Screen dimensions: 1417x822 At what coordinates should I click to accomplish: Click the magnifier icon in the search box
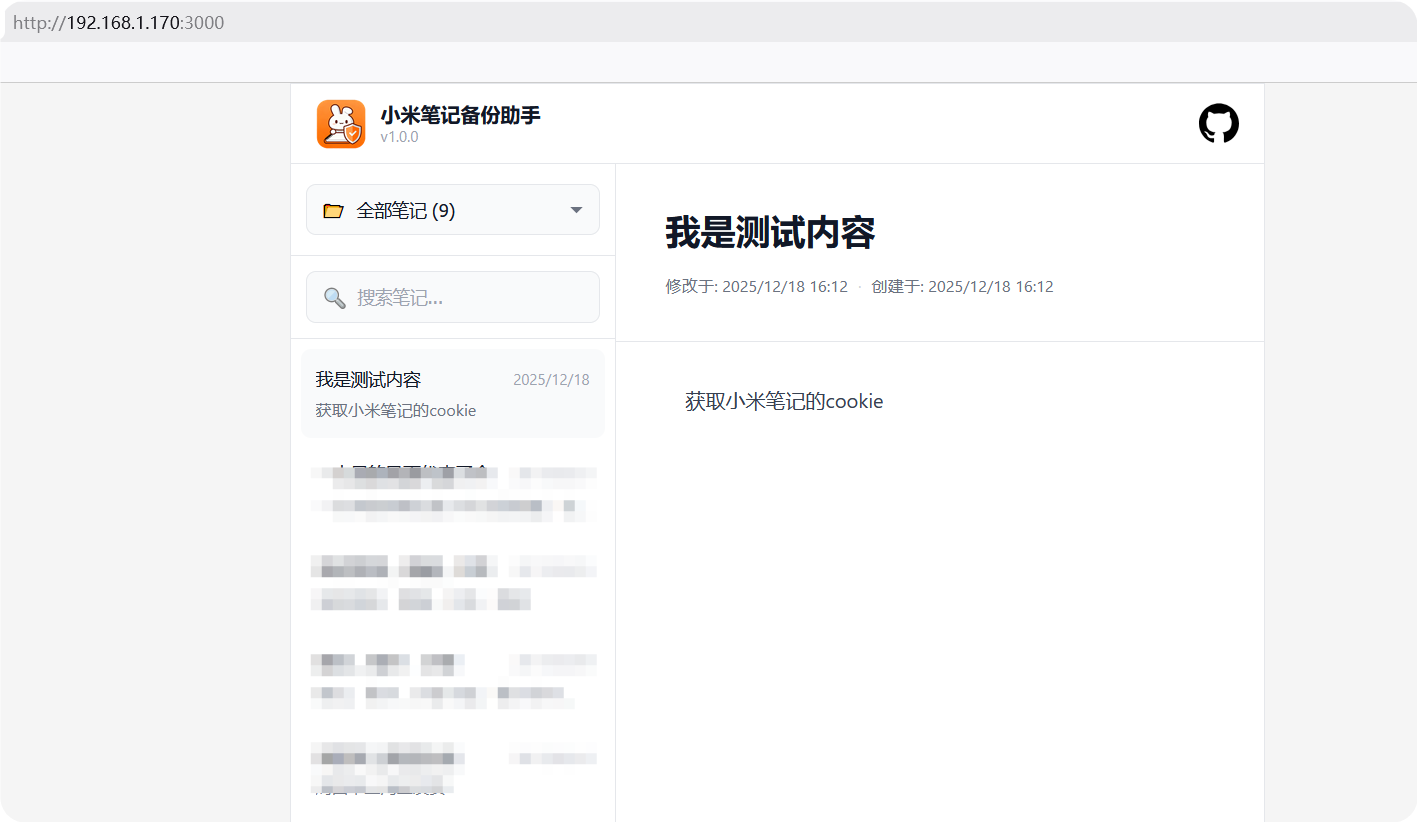click(x=335, y=297)
